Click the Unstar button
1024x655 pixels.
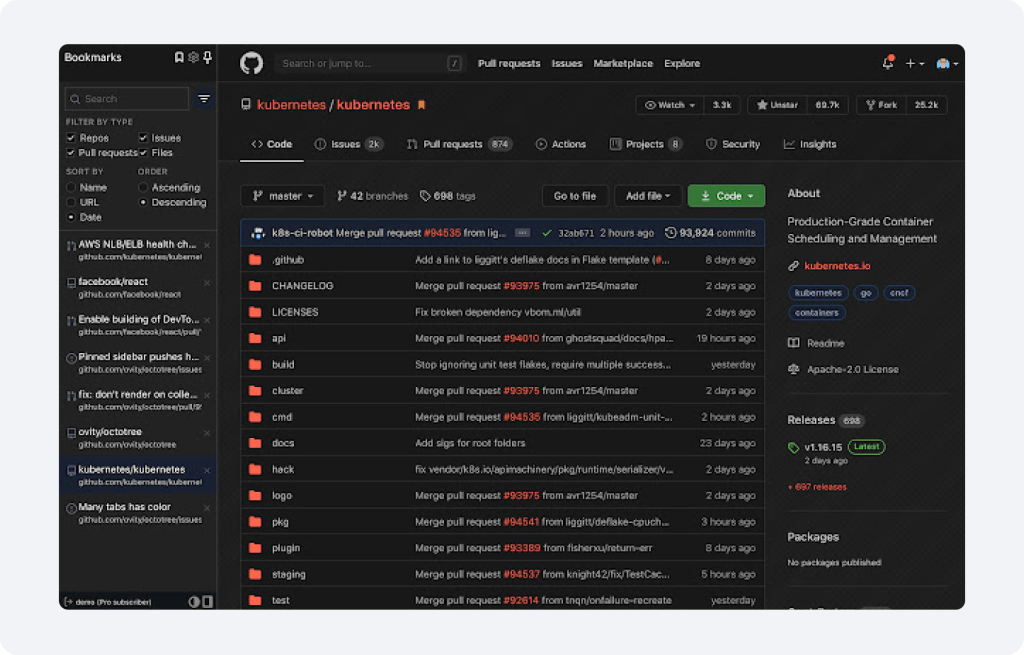pos(777,105)
